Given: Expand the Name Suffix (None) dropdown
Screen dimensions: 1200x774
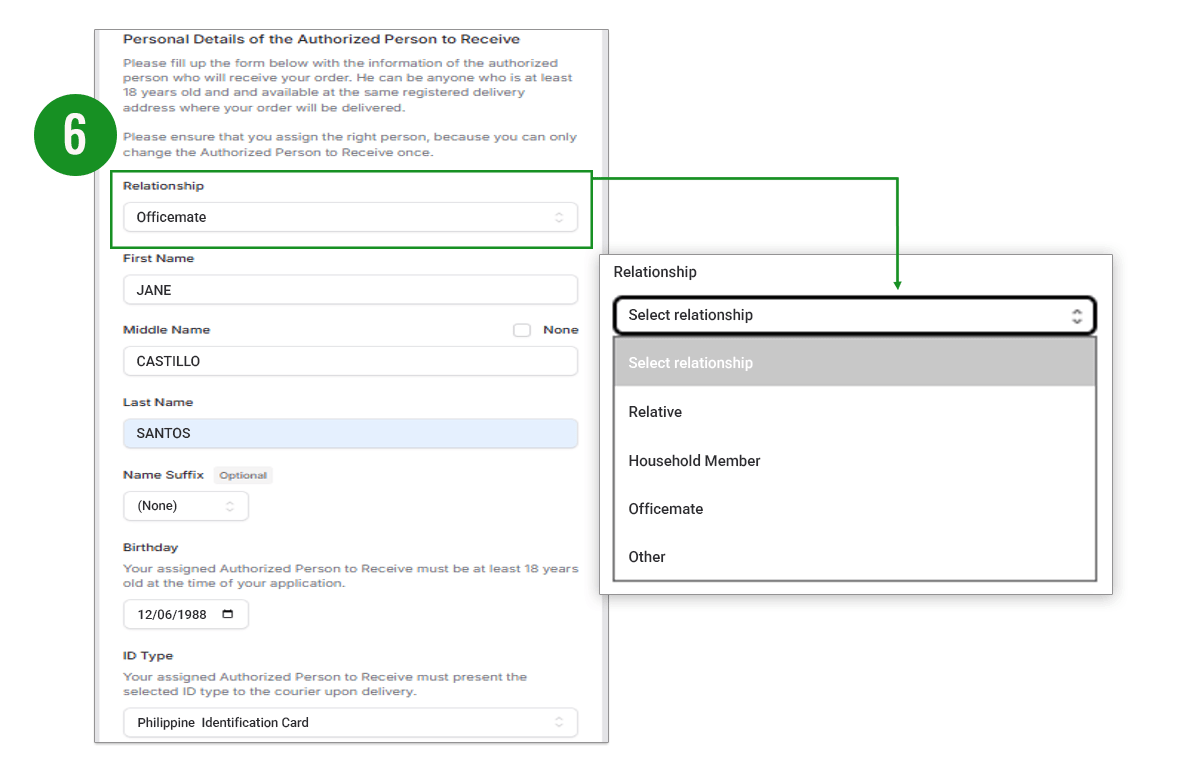Looking at the screenshot, I should click(x=185, y=506).
